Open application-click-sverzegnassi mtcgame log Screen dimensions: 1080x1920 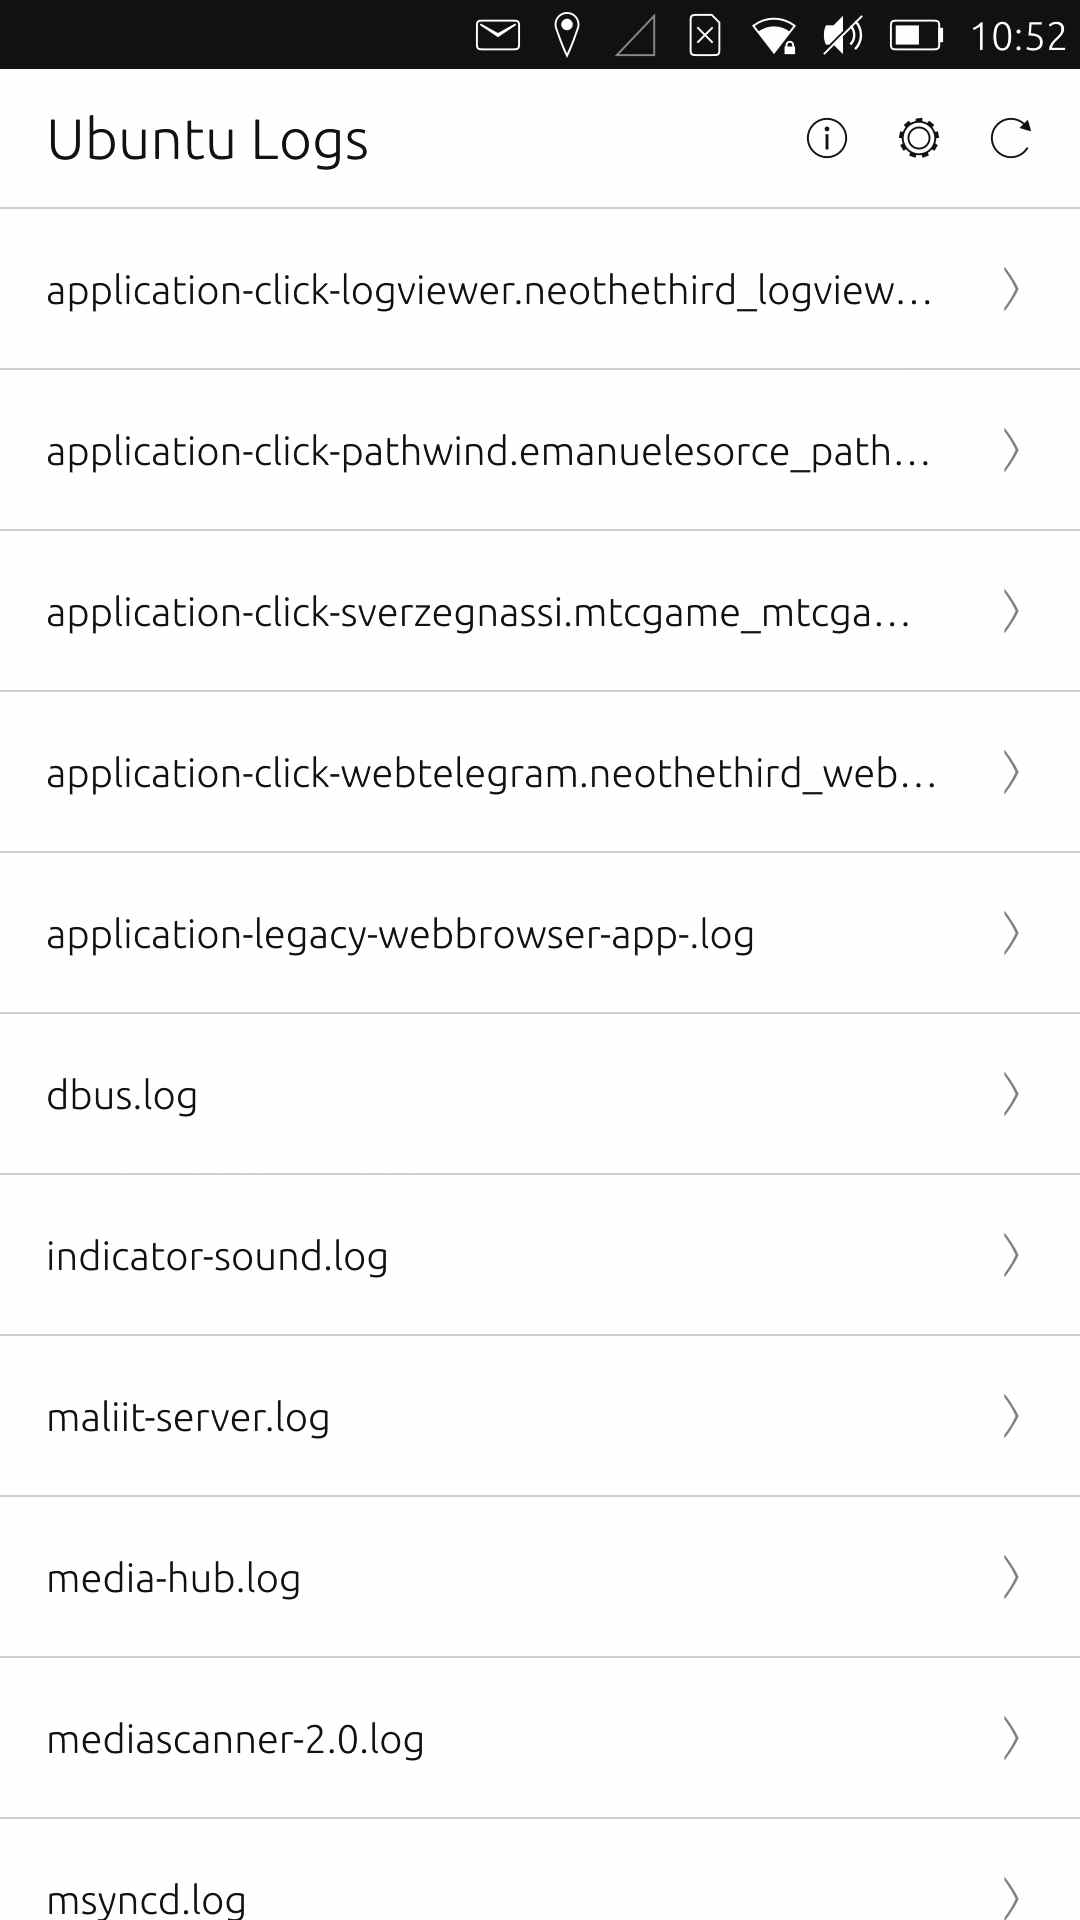(x=540, y=611)
